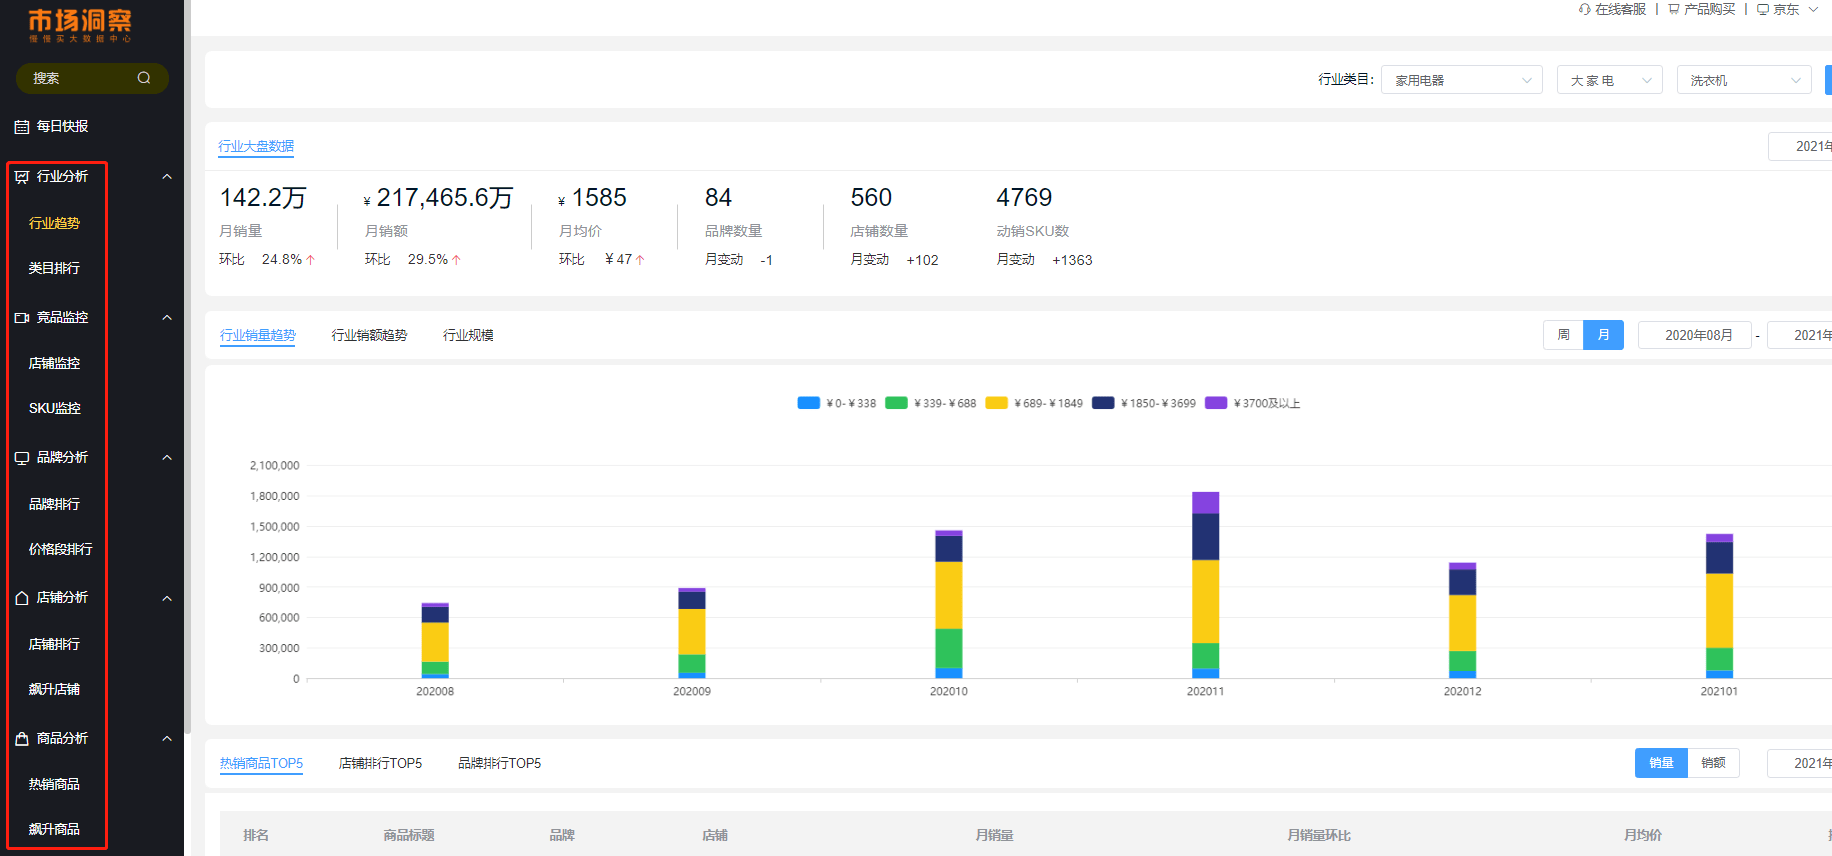Open SKU监控 in sidebar
This screenshot has width=1832, height=856.
tap(54, 408)
